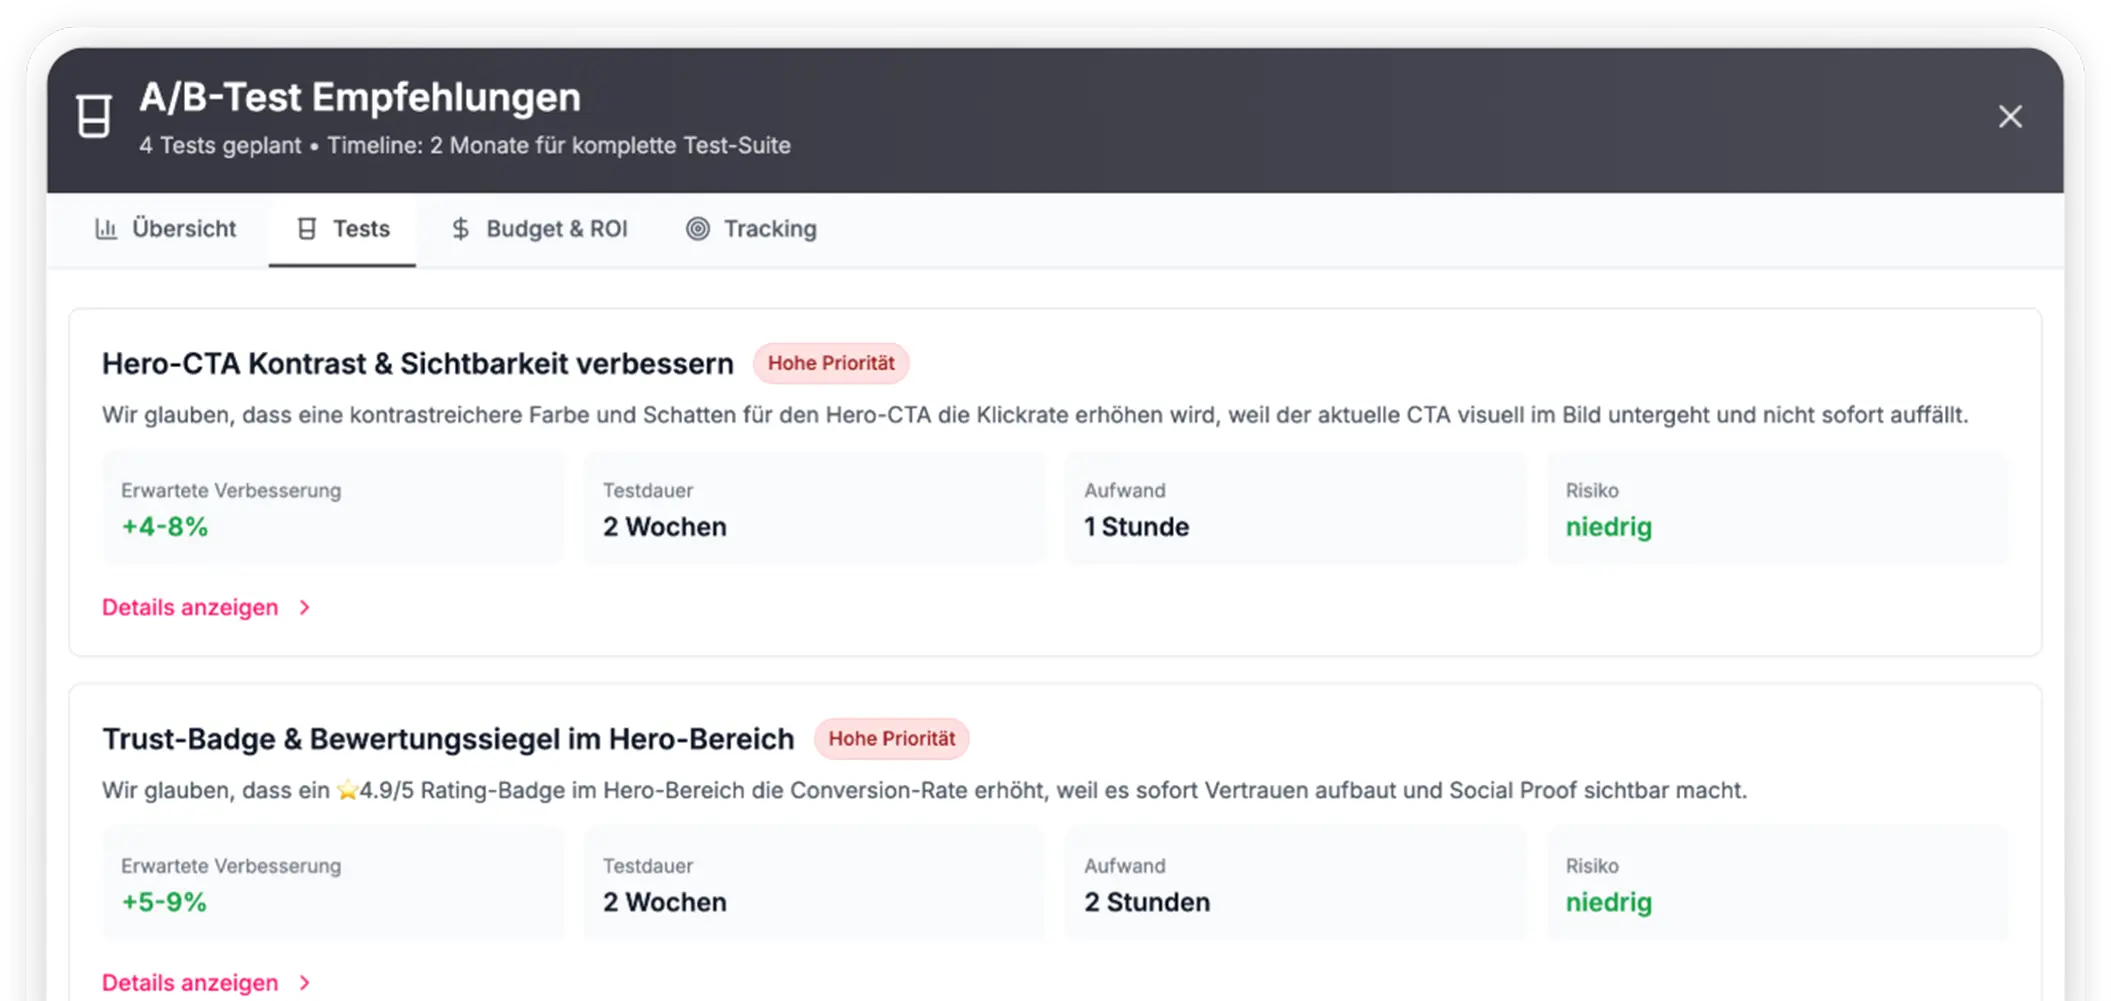Screen dimensions: 2111x1001
Task: Click the dollar sign icon for Budget & ROI
Action: tap(460, 229)
